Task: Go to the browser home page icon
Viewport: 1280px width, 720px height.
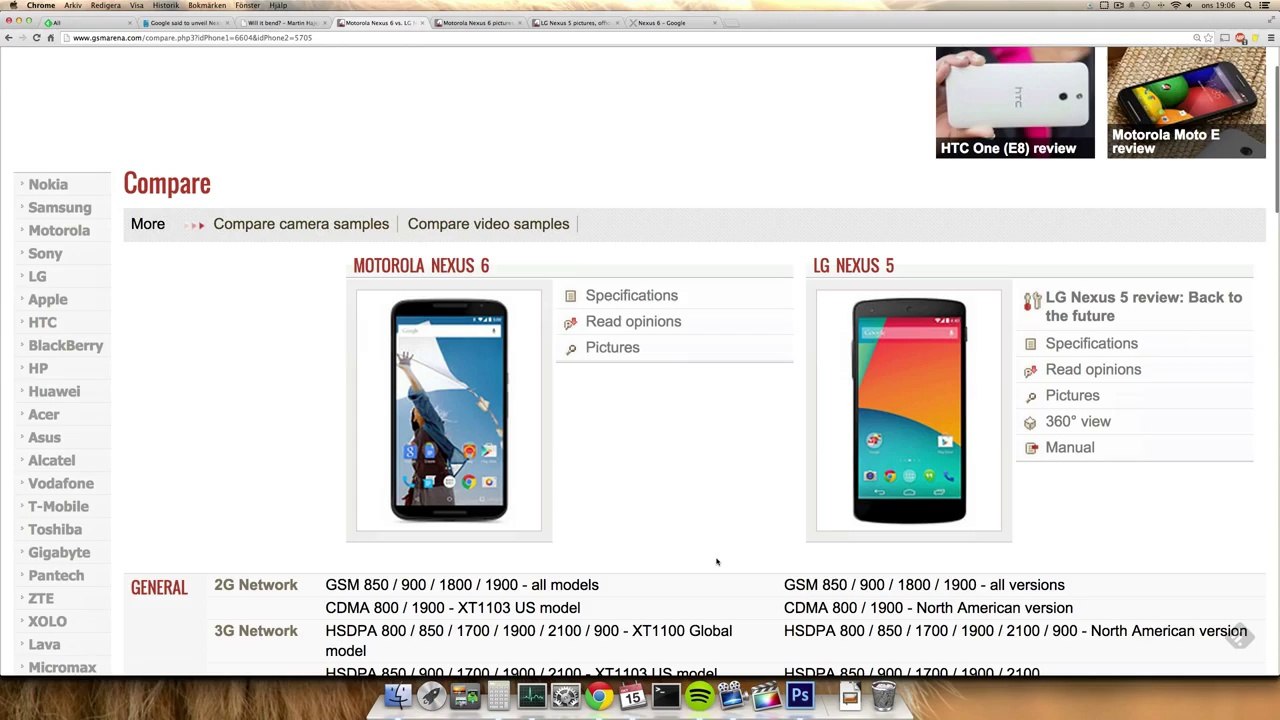Action: coord(50,38)
